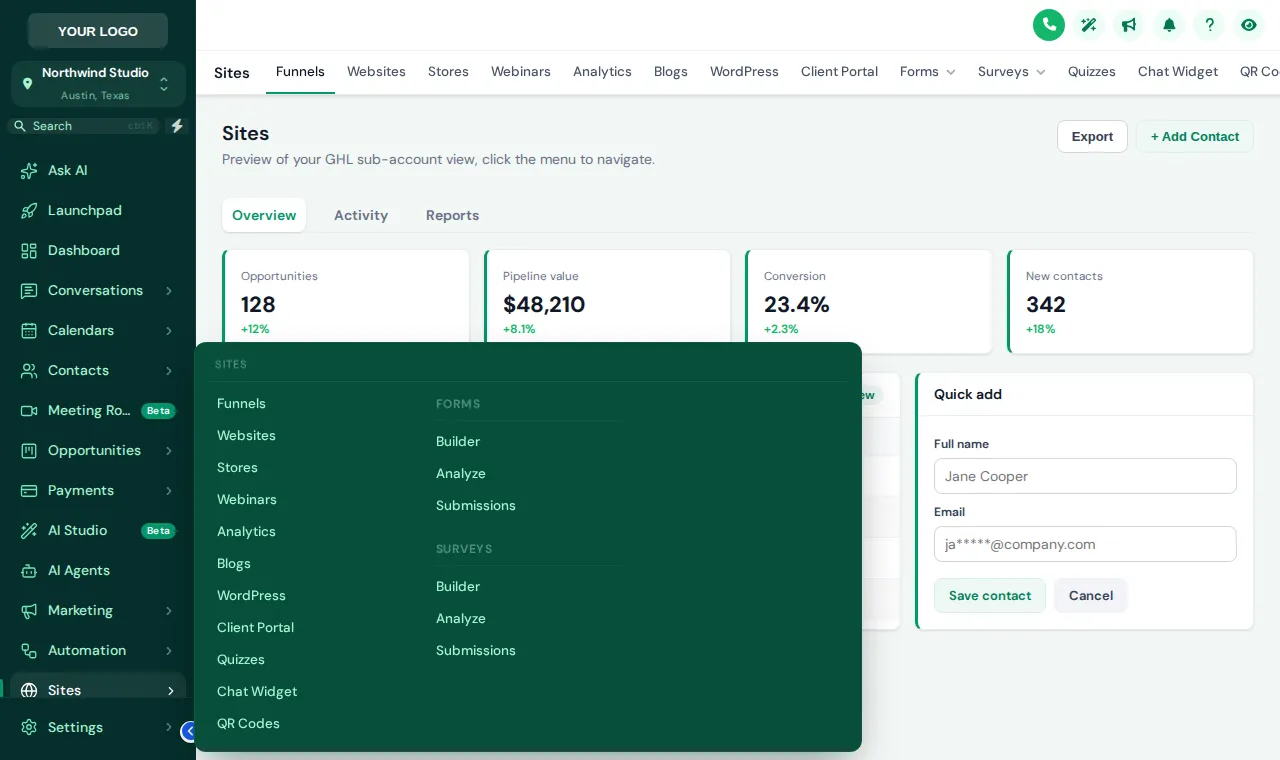
Task: Click the Meeting Rooms camera icon
Action: [x=29, y=411]
